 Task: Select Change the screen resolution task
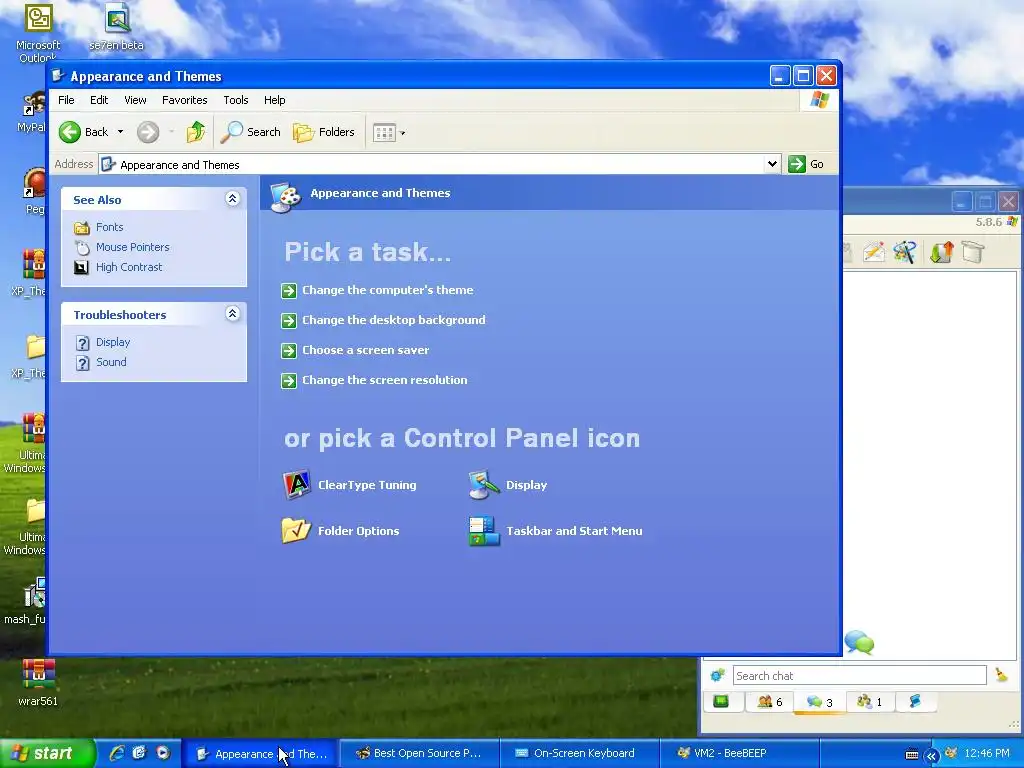pyautogui.click(x=374, y=380)
